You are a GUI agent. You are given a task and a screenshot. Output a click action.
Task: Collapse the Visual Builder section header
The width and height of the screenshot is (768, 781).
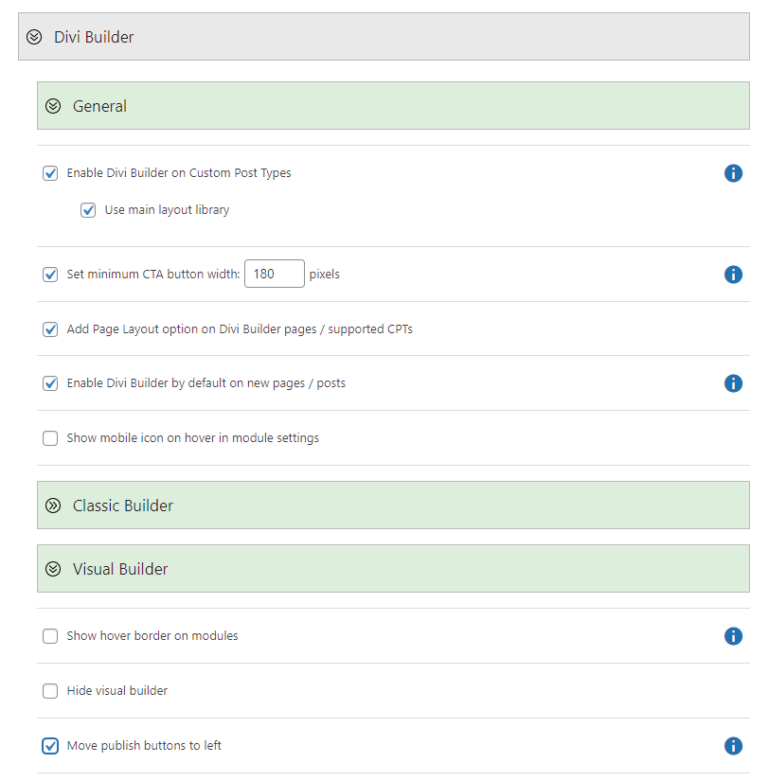click(x=393, y=569)
